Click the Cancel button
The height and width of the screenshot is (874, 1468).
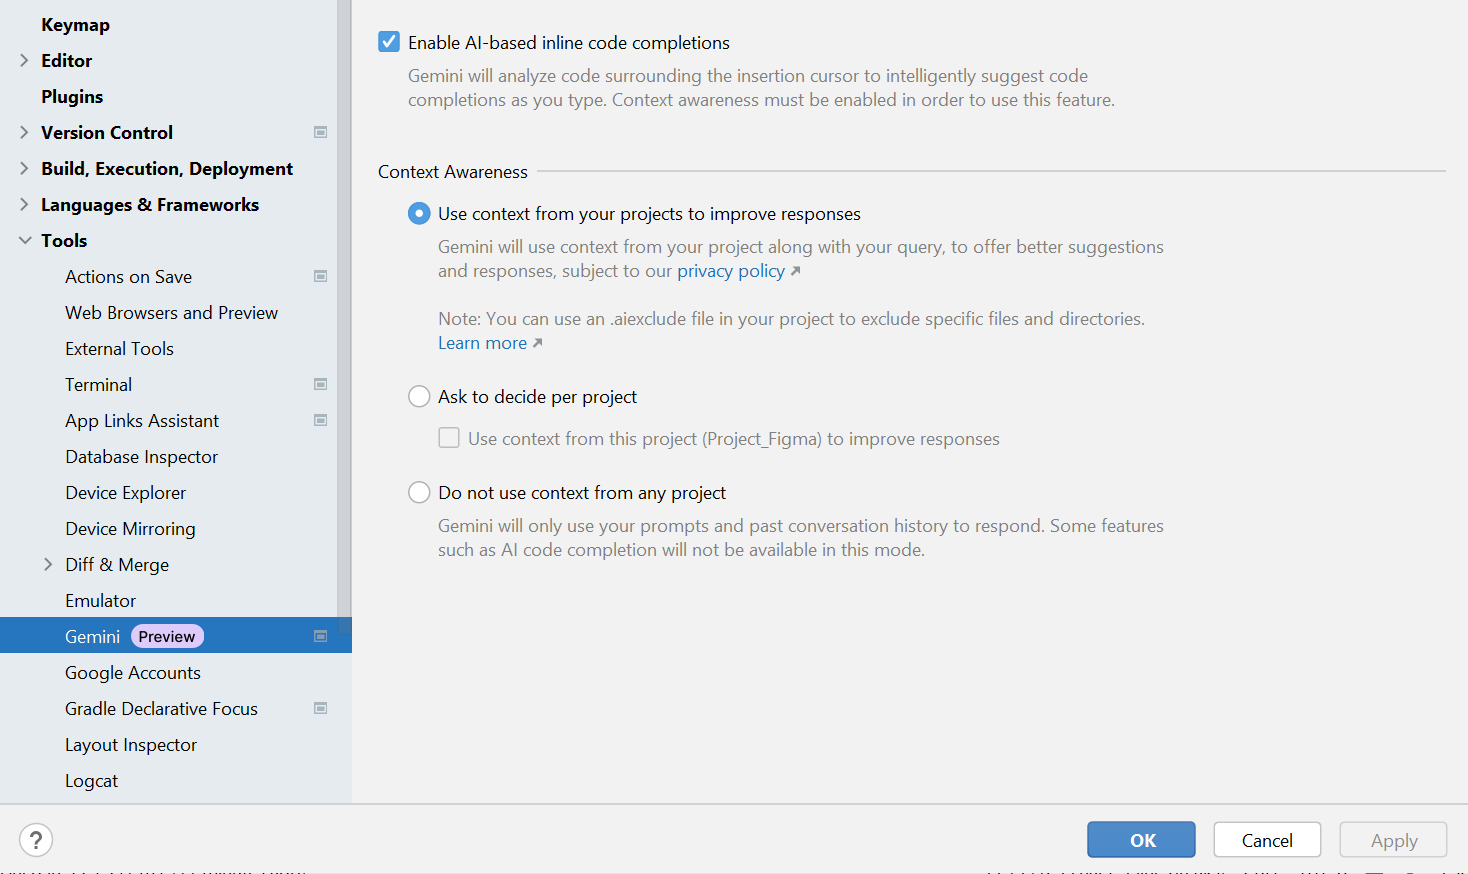(1266, 839)
